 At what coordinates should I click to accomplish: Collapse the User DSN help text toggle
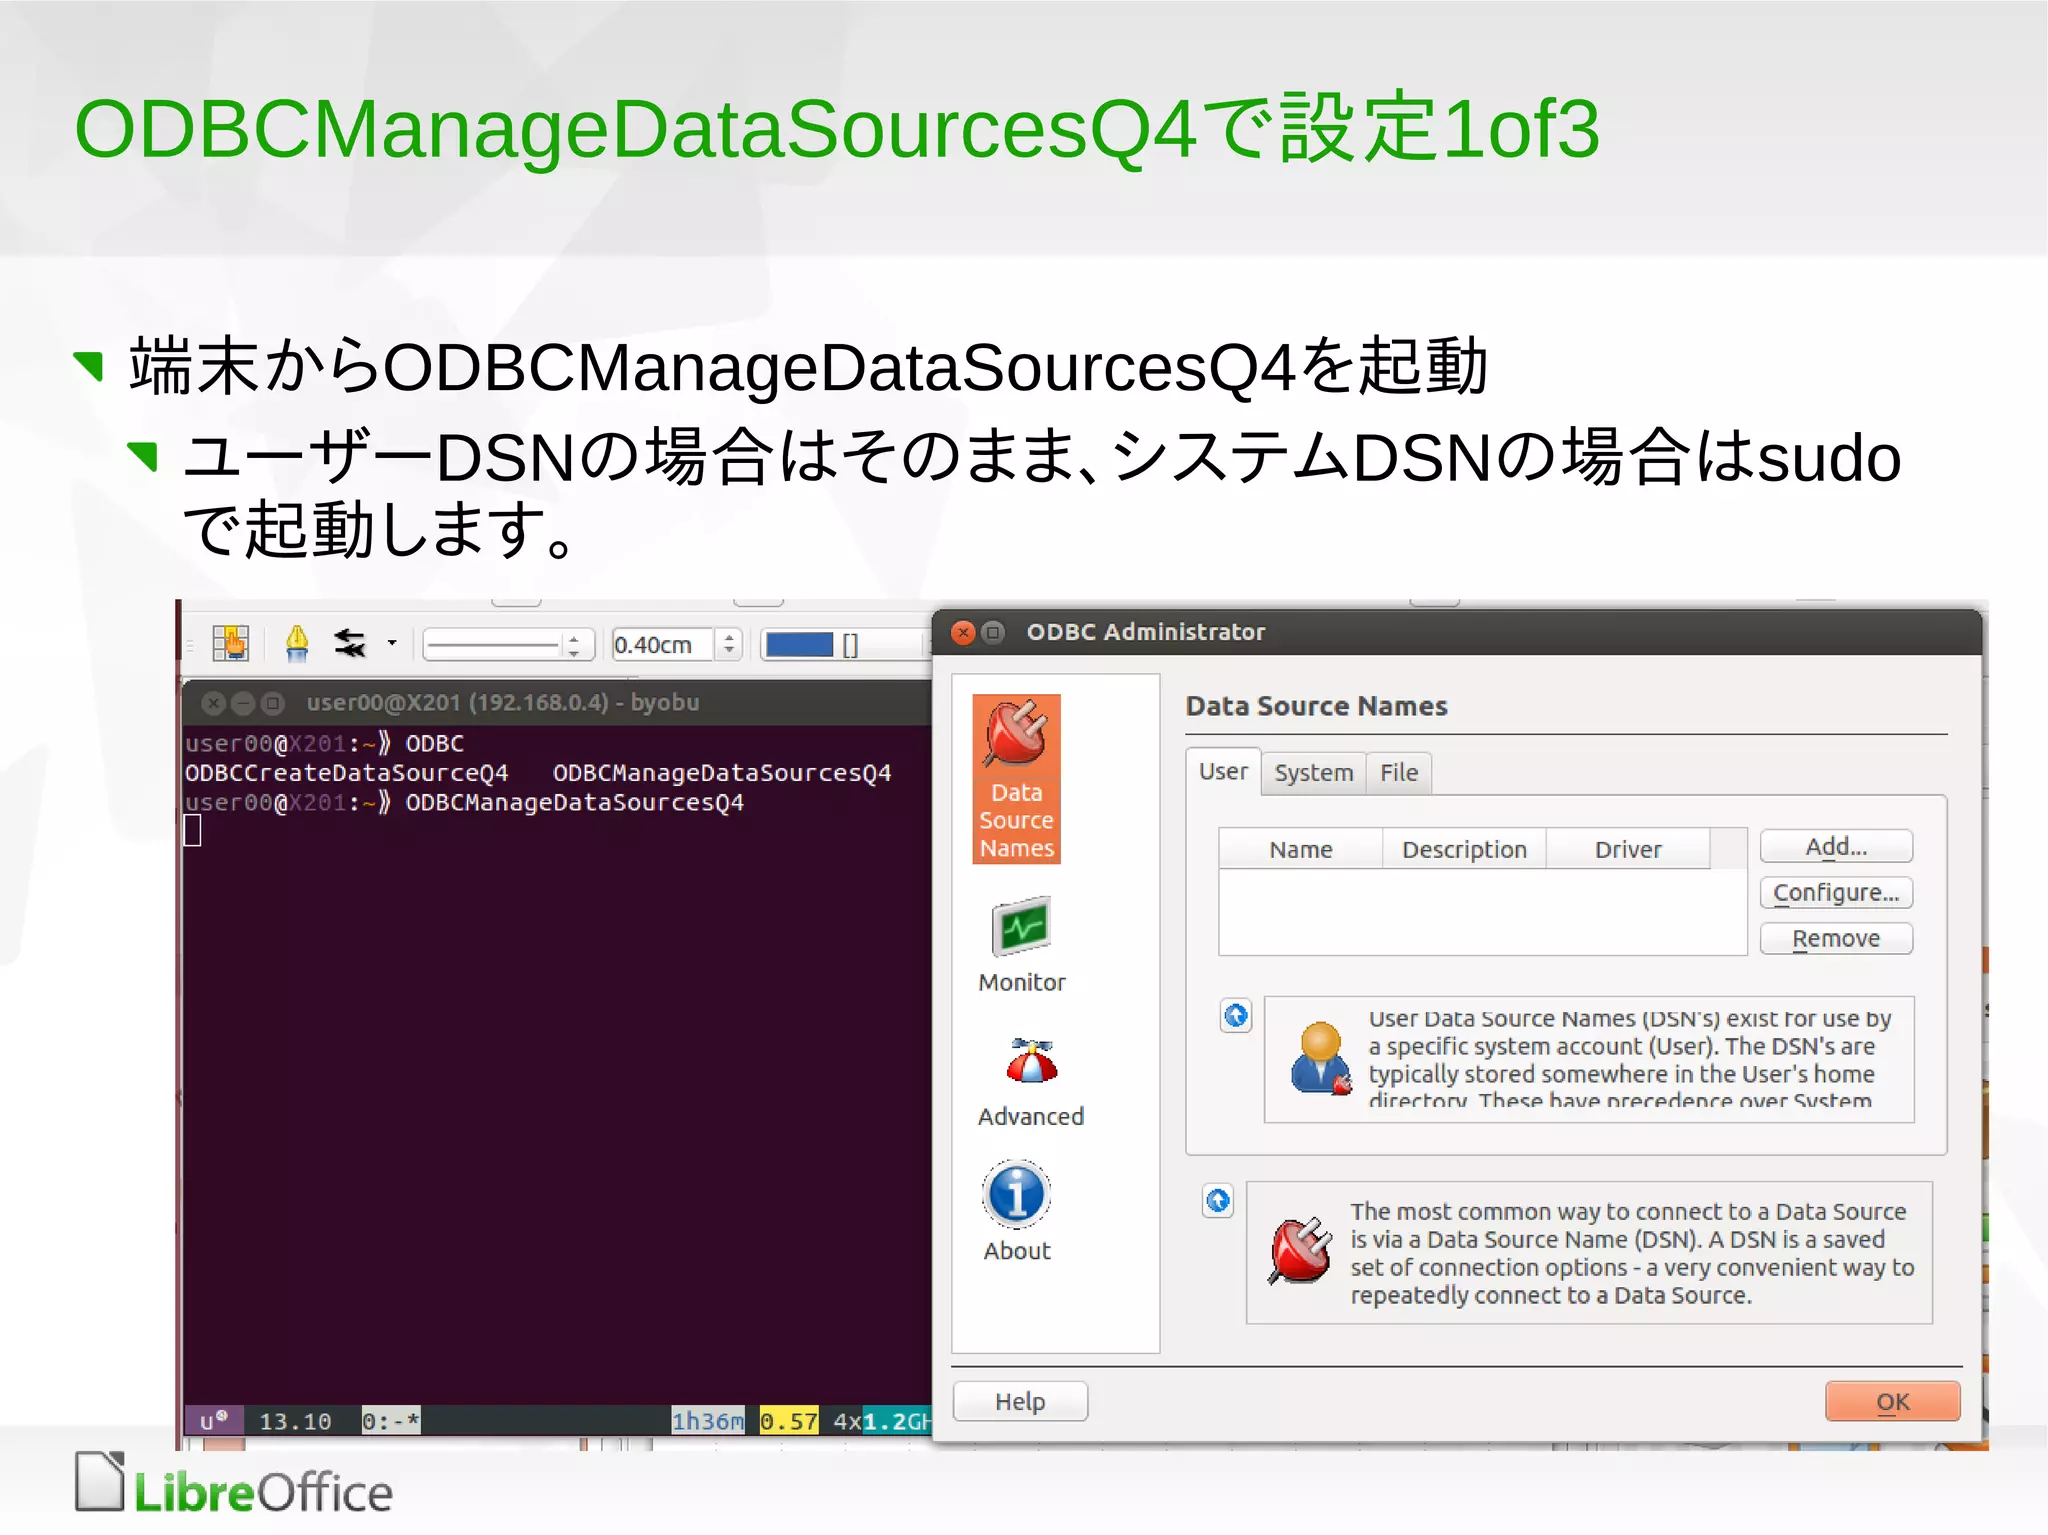tap(1236, 1016)
